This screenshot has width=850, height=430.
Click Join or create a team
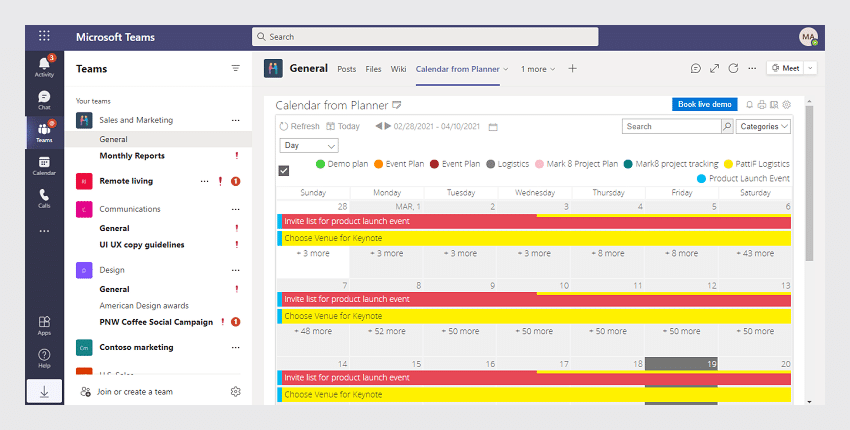126,392
